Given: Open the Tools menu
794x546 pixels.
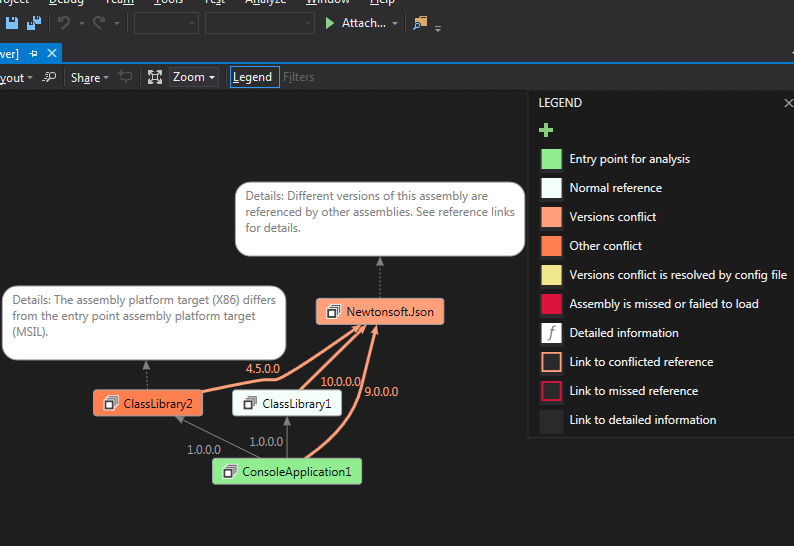Looking at the screenshot, I should coord(168,2).
